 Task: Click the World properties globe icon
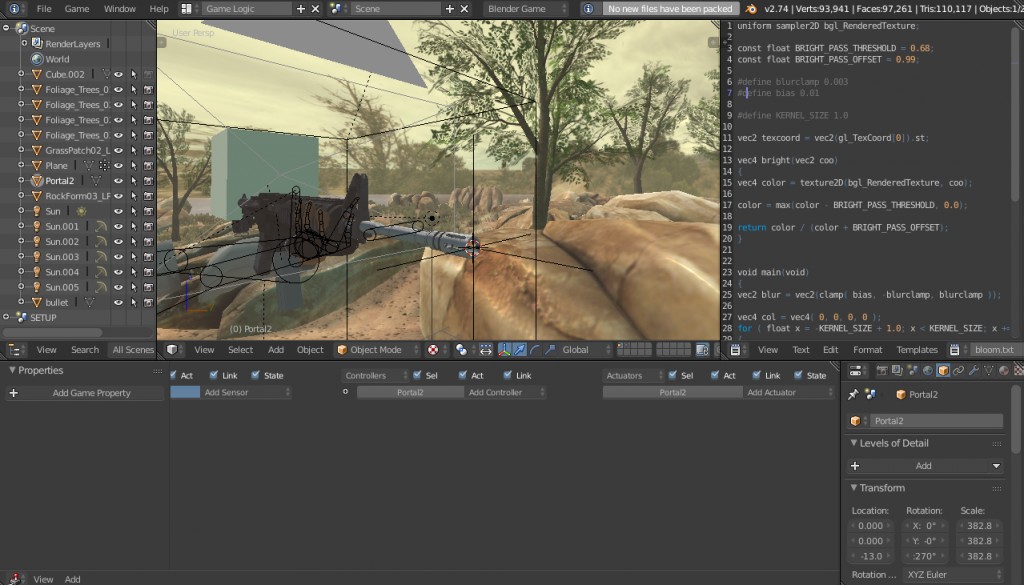(x=927, y=371)
